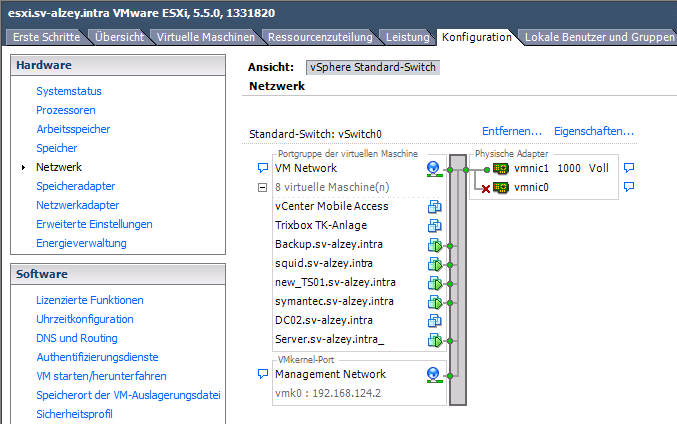Open the Arbeitsspeicher hardware section
This screenshot has width=677, height=424.
click(x=73, y=129)
